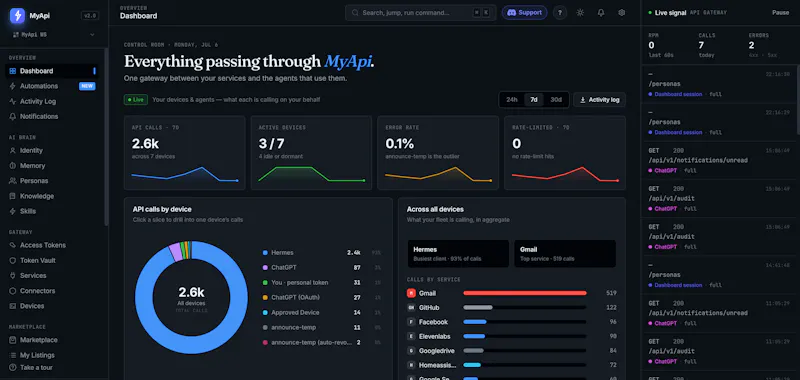
Task: Go to the Identity page
Action: tap(51, 150)
